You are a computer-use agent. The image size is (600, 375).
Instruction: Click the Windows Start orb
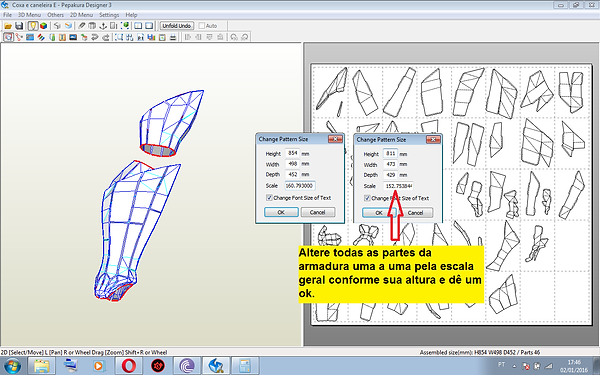(12, 366)
